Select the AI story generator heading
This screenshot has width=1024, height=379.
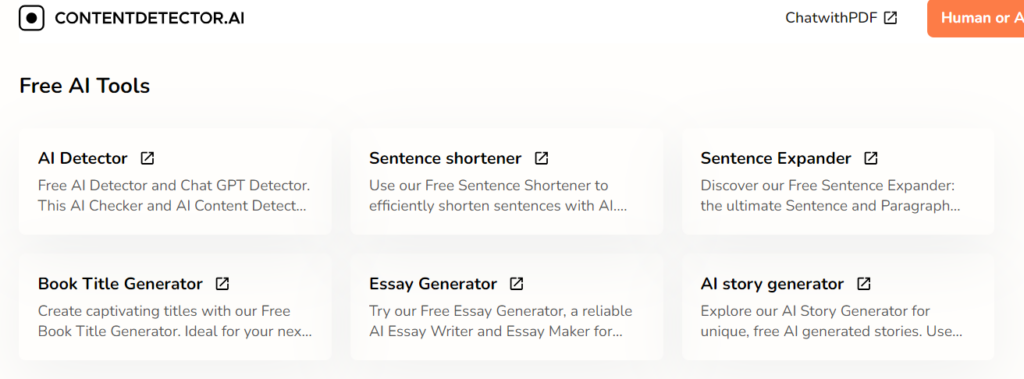(773, 284)
